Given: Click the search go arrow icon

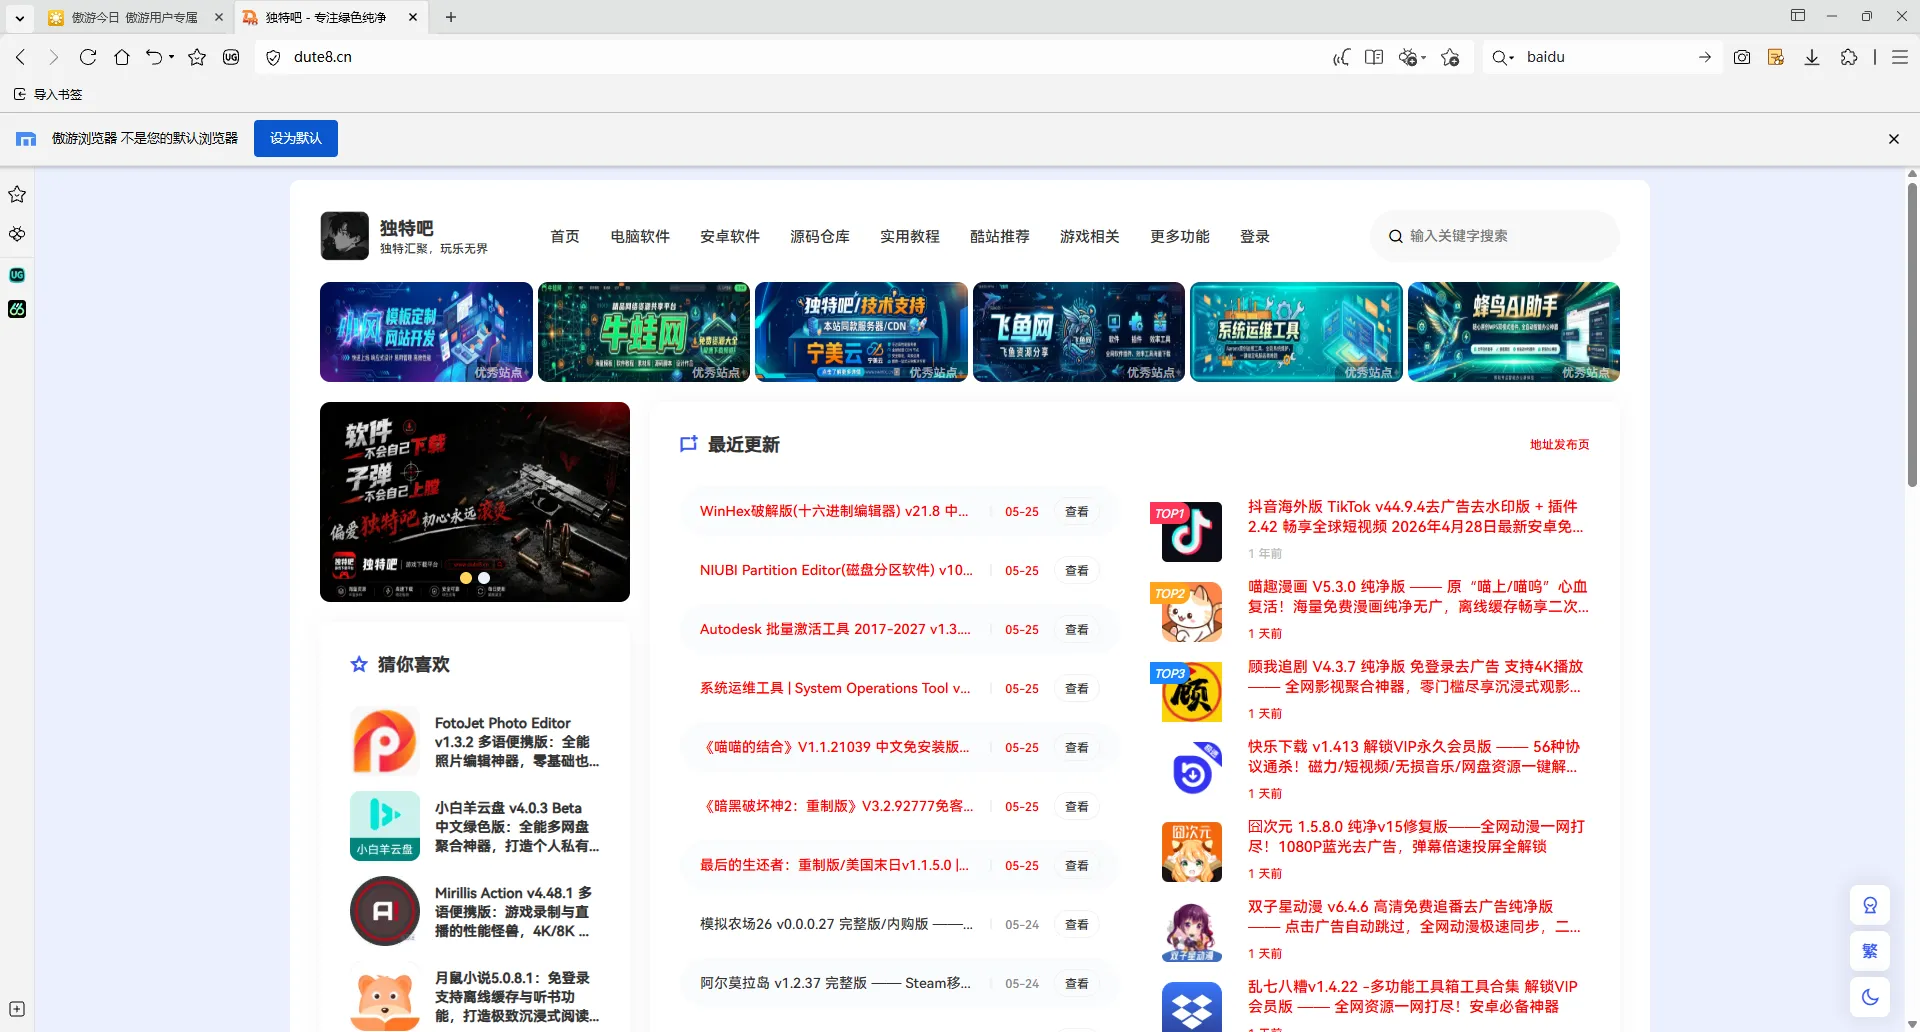Looking at the screenshot, I should click(1705, 57).
